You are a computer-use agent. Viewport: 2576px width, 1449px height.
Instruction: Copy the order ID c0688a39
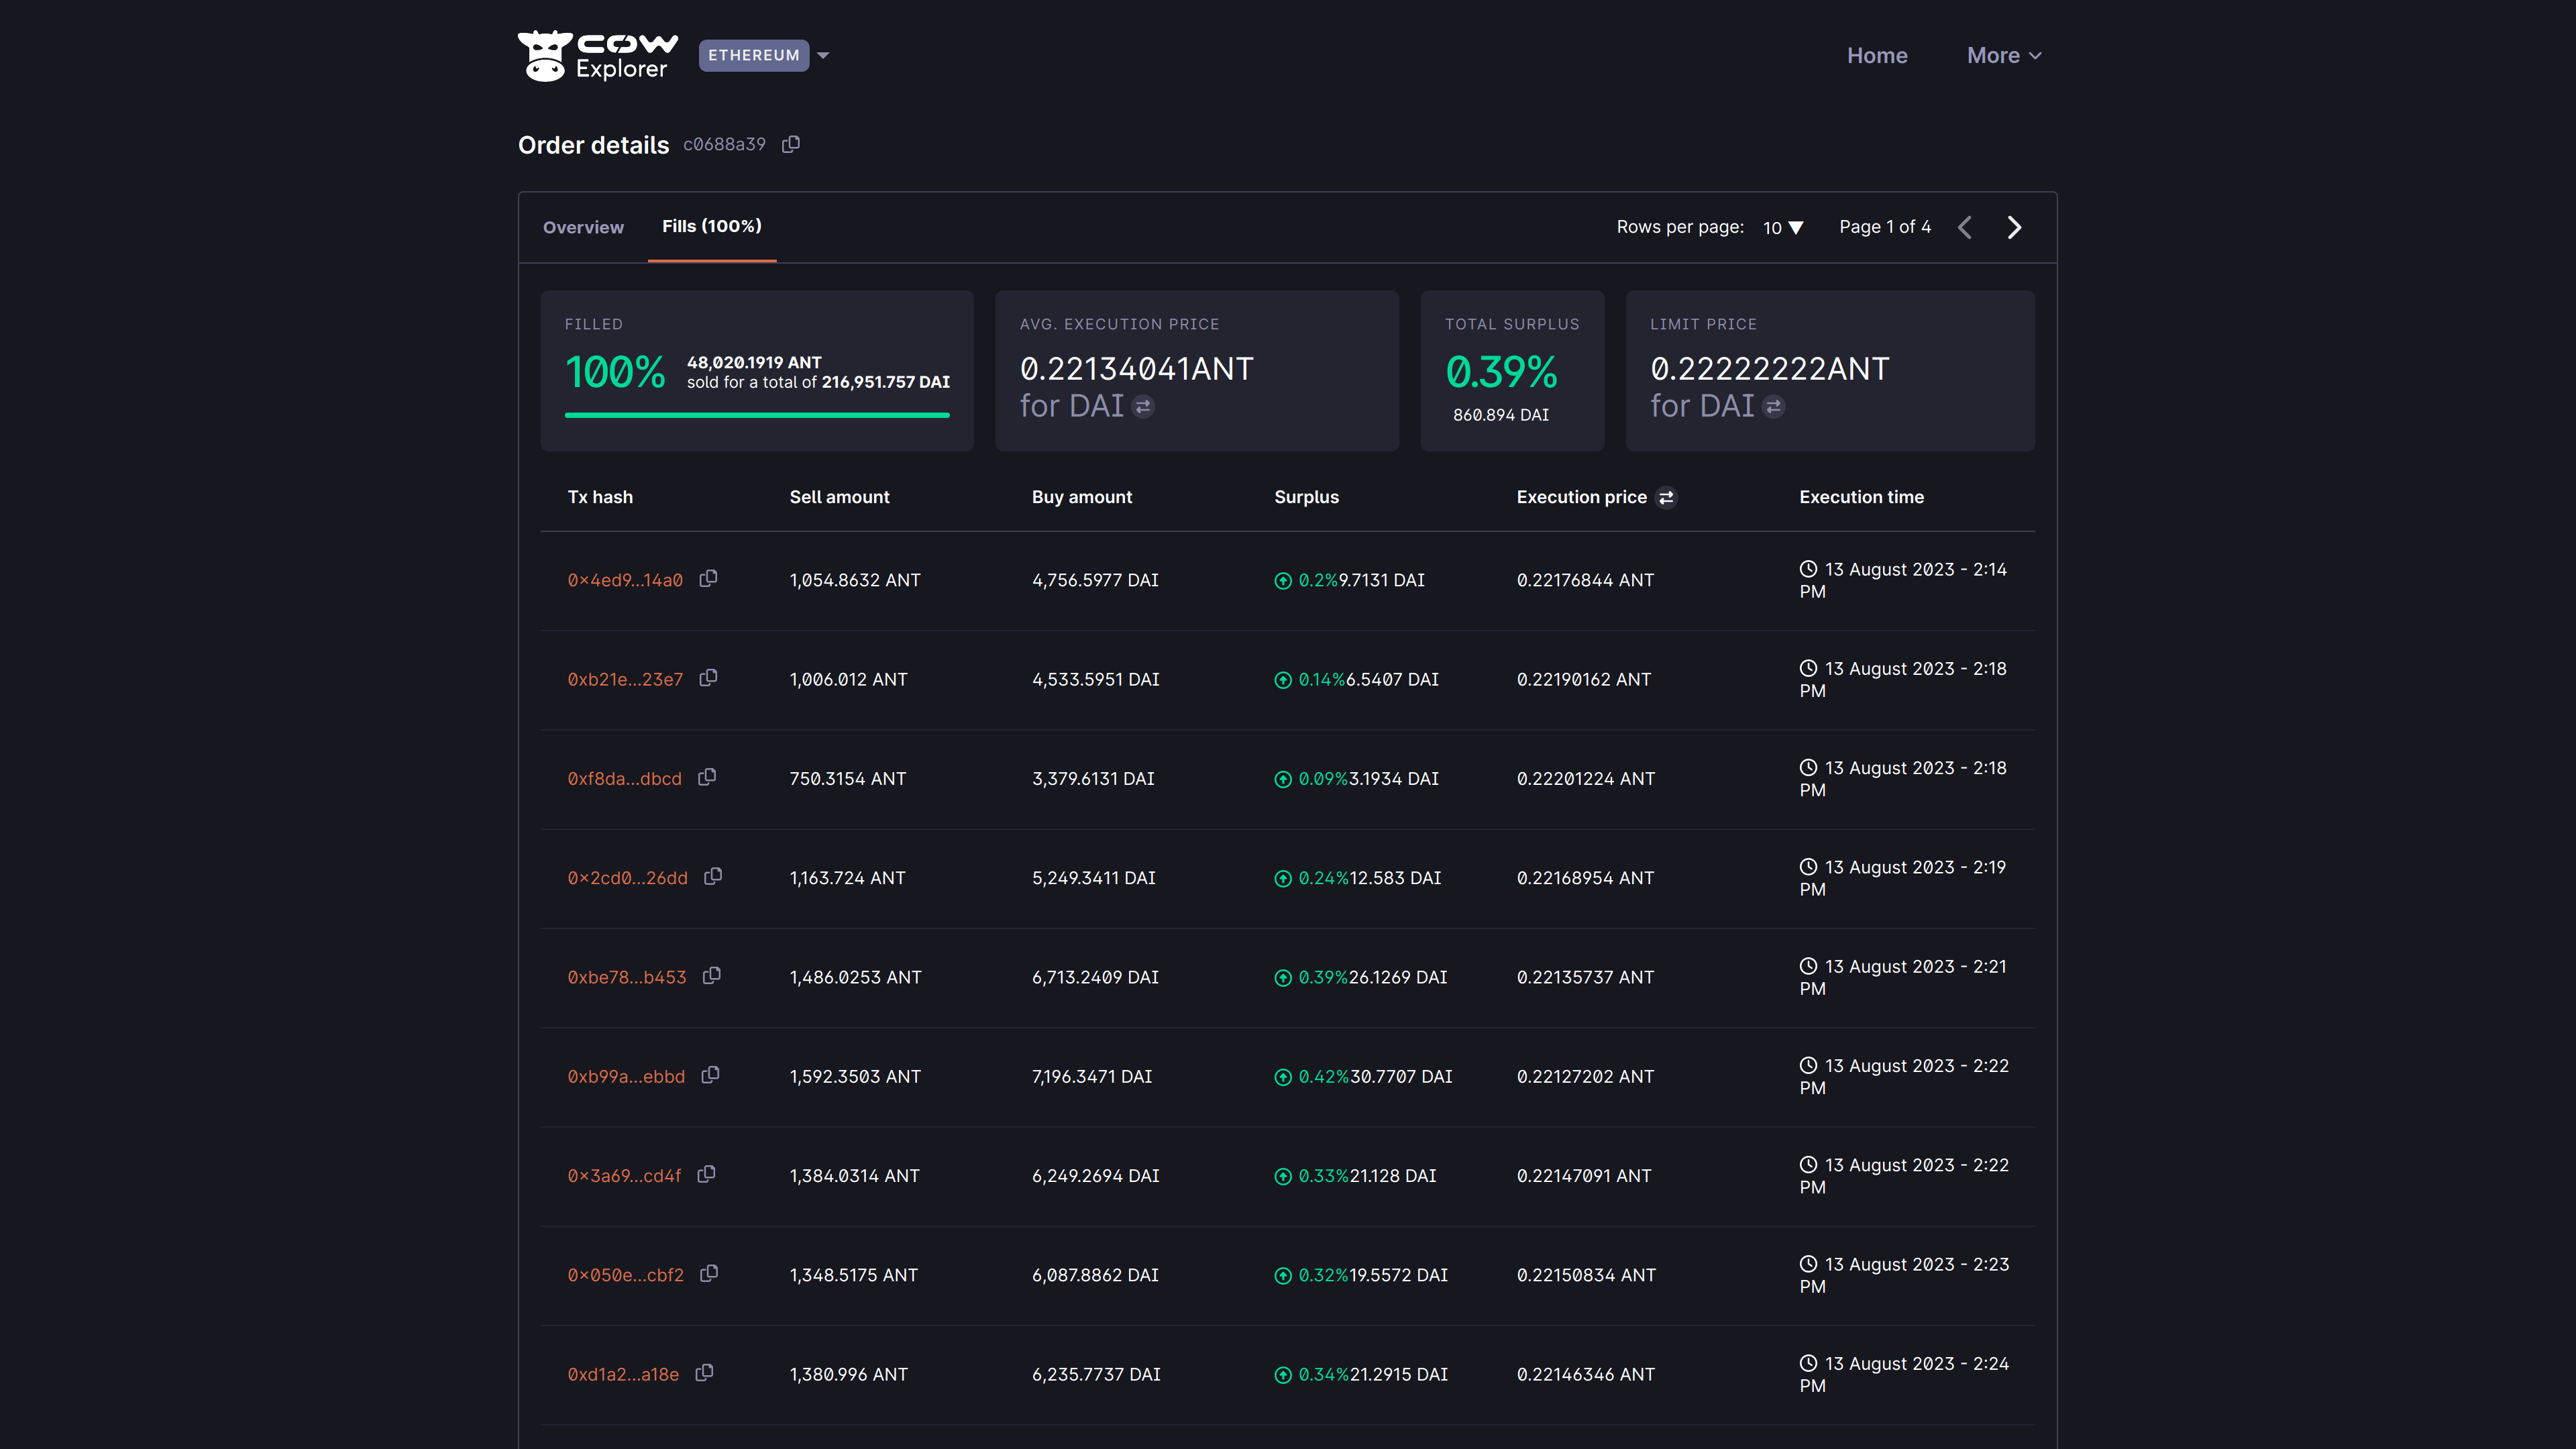pos(790,144)
